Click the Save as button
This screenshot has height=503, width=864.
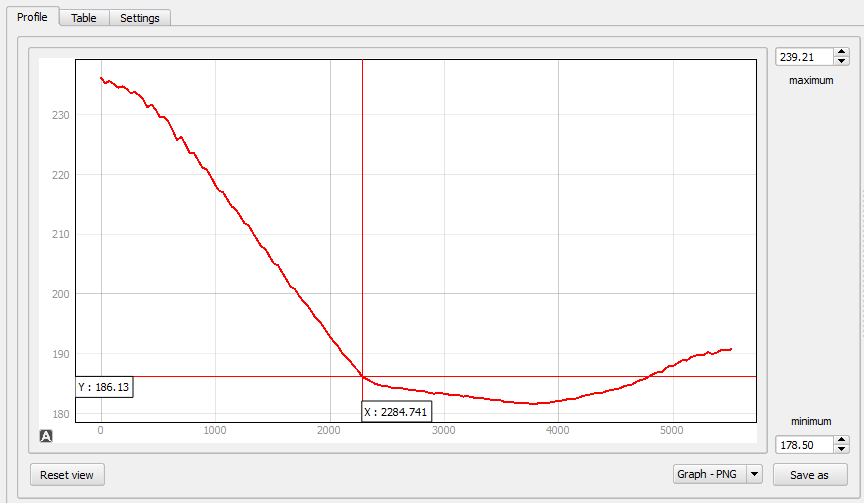(809, 475)
